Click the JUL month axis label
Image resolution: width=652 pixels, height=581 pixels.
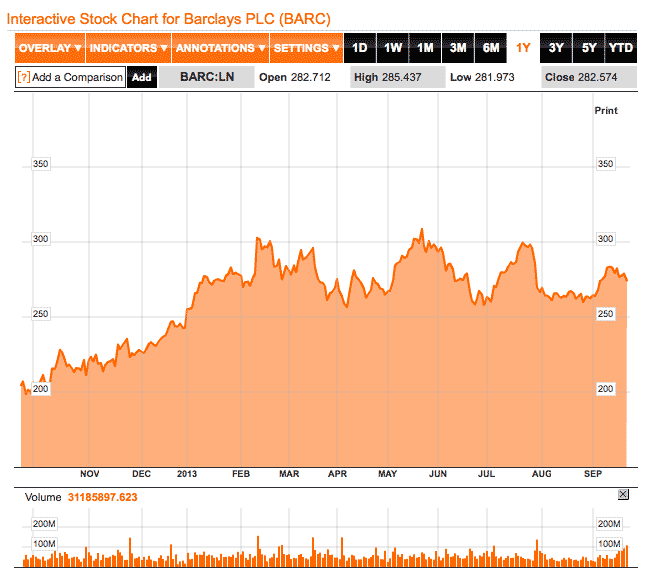coord(487,474)
